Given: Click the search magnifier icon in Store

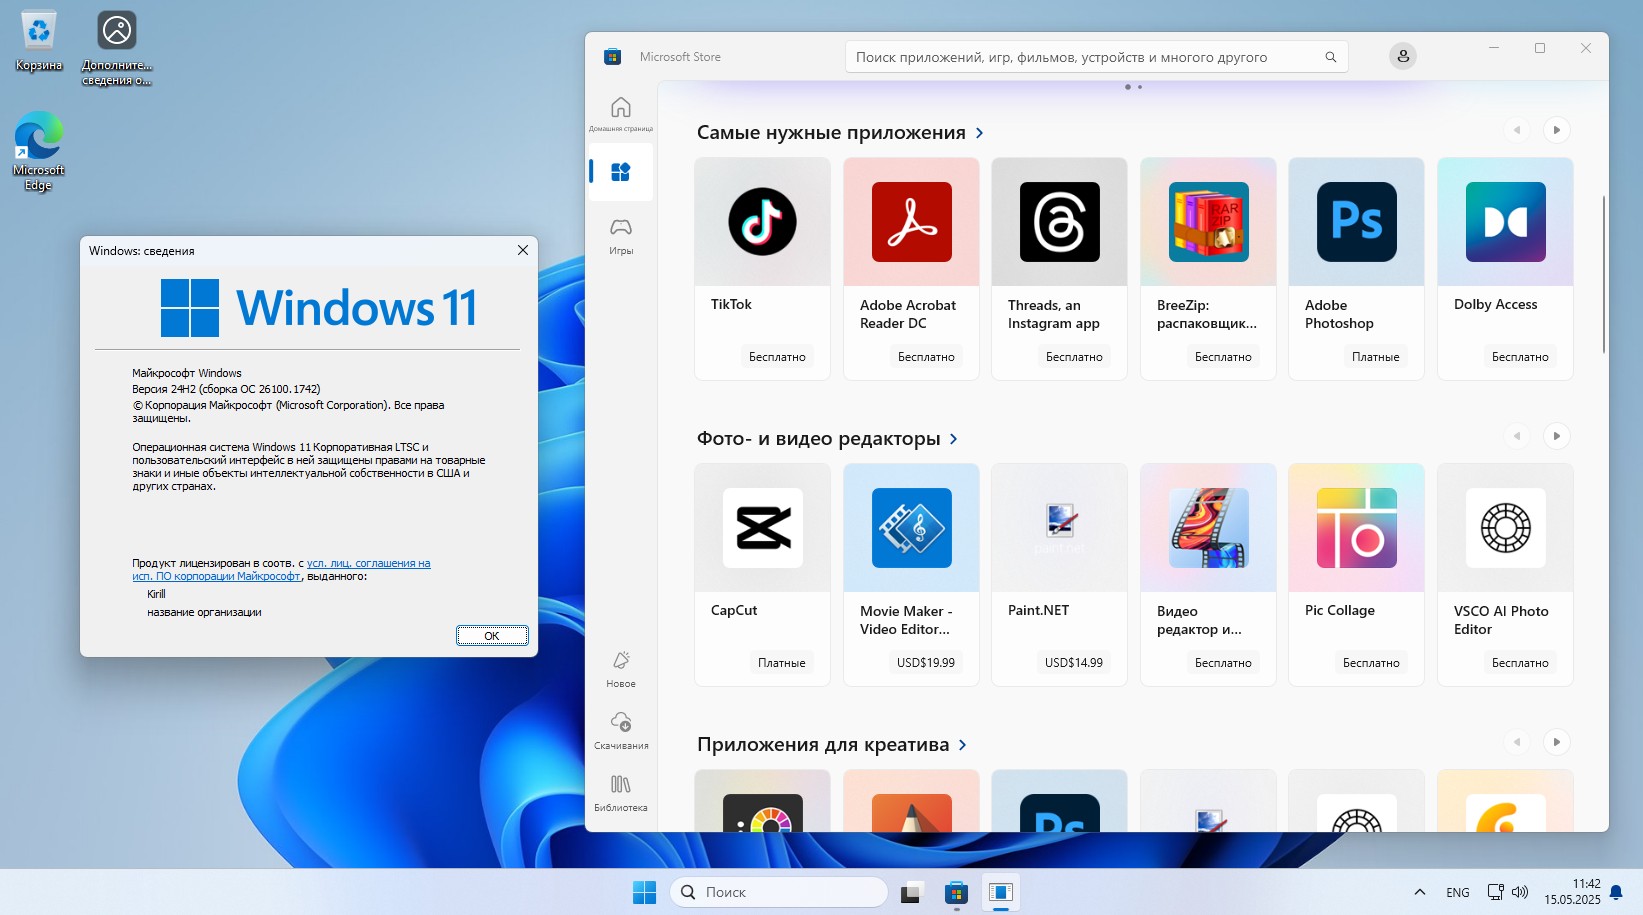Looking at the screenshot, I should pos(1330,57).
